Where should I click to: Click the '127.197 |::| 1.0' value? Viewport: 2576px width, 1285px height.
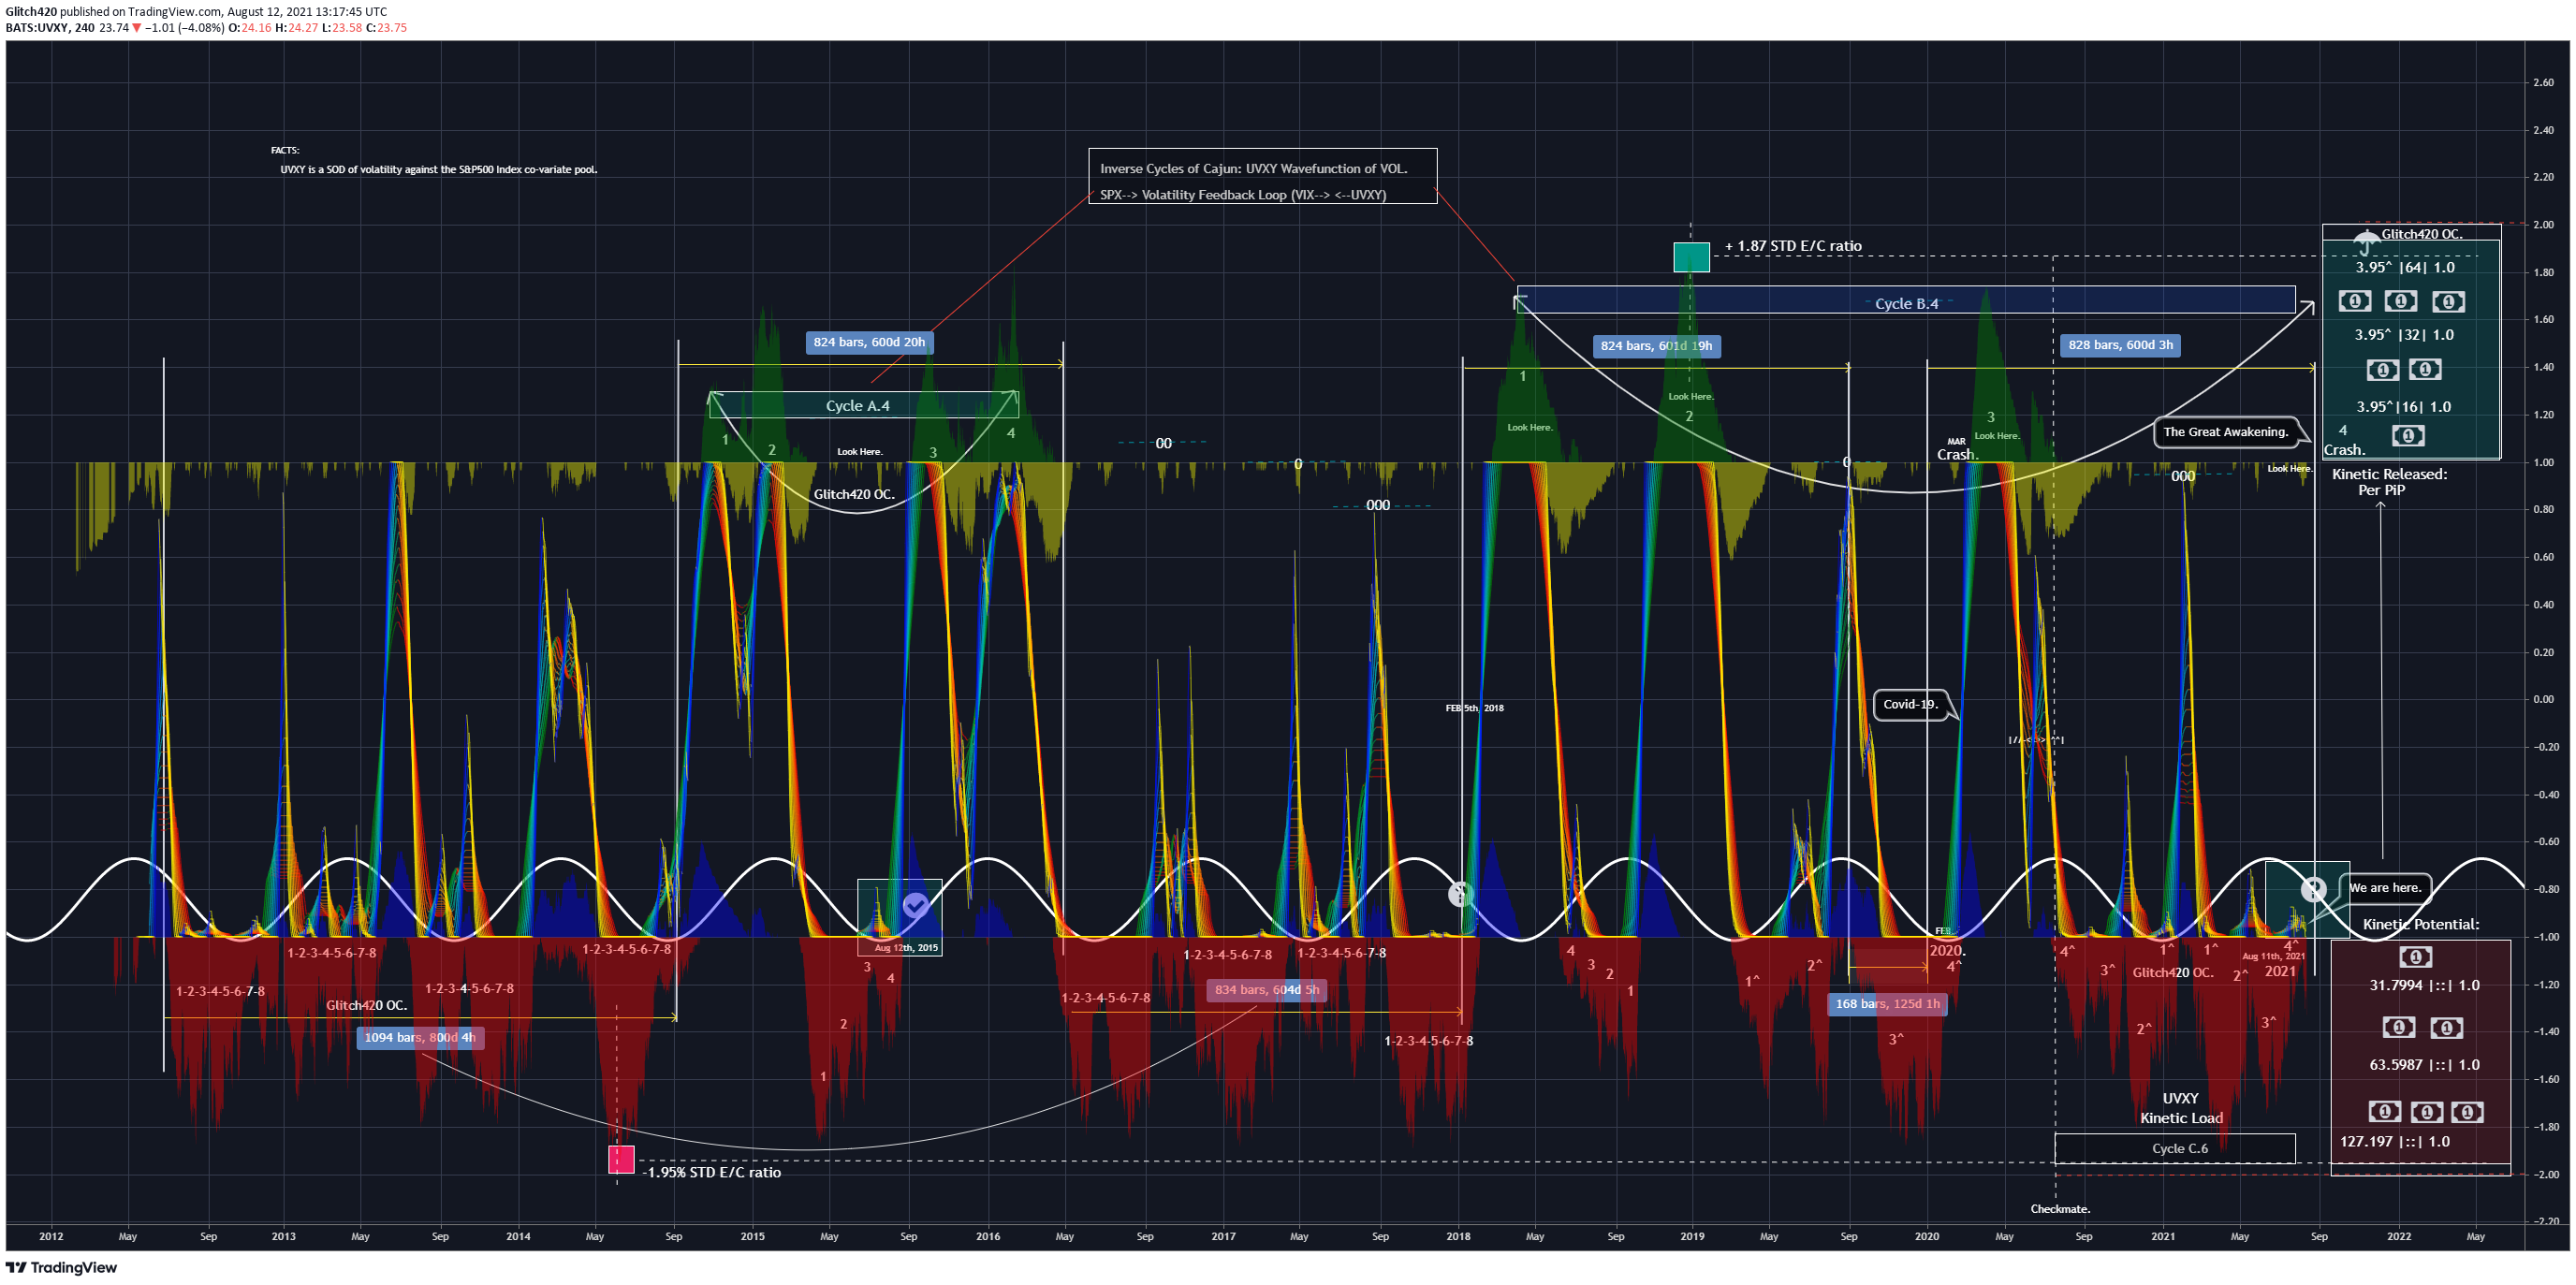click(2394, 1141)
